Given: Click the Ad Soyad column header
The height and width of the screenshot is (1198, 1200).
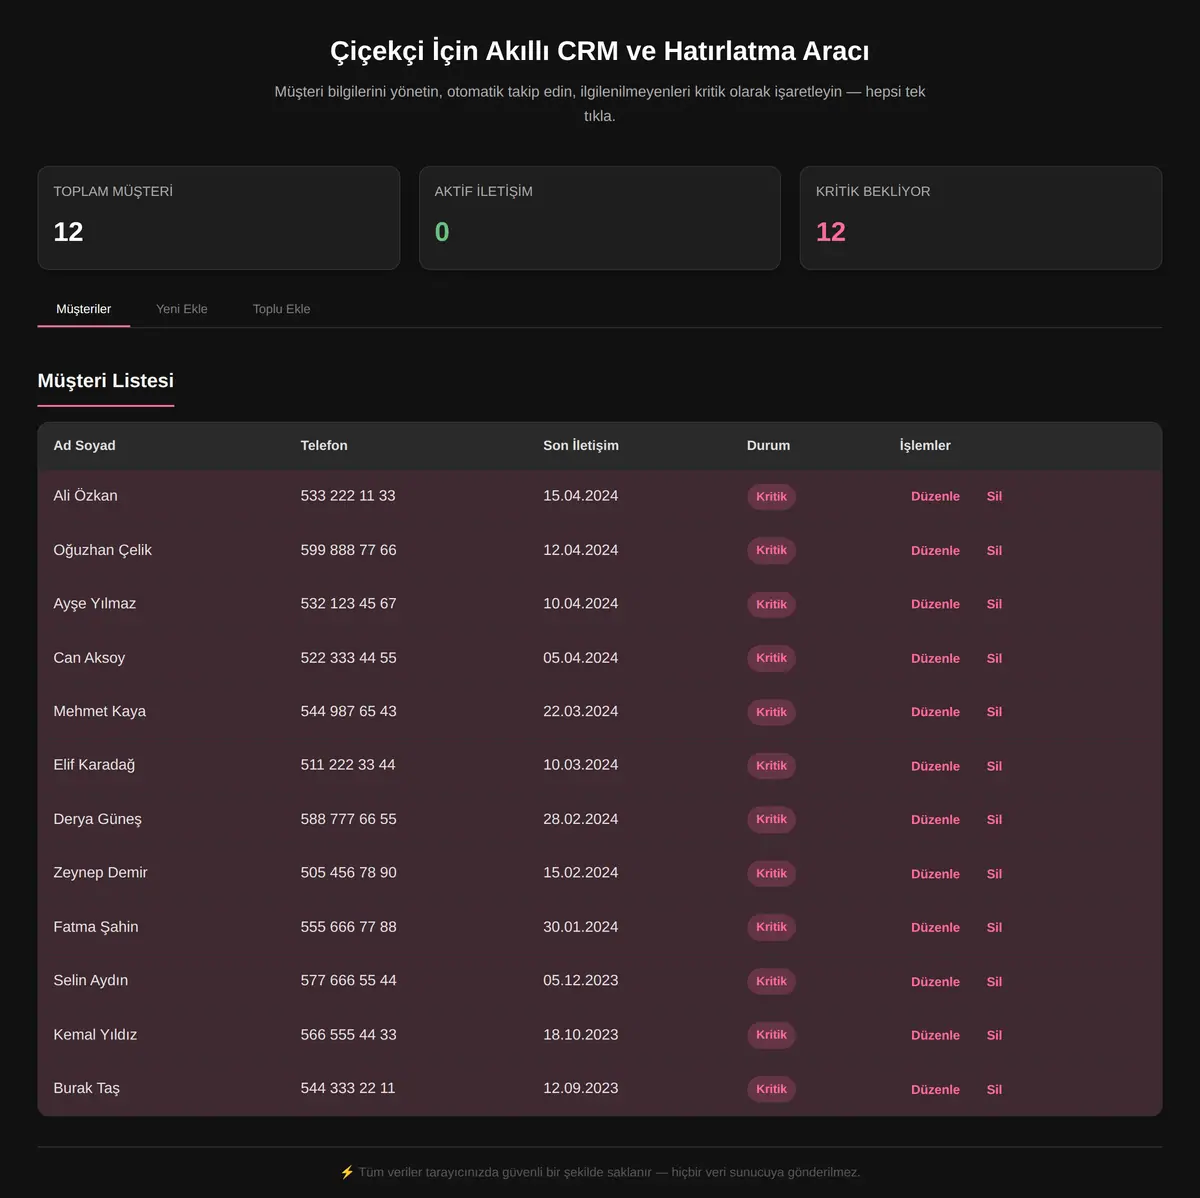Looking at the screenshot, I should pos(84,446).
